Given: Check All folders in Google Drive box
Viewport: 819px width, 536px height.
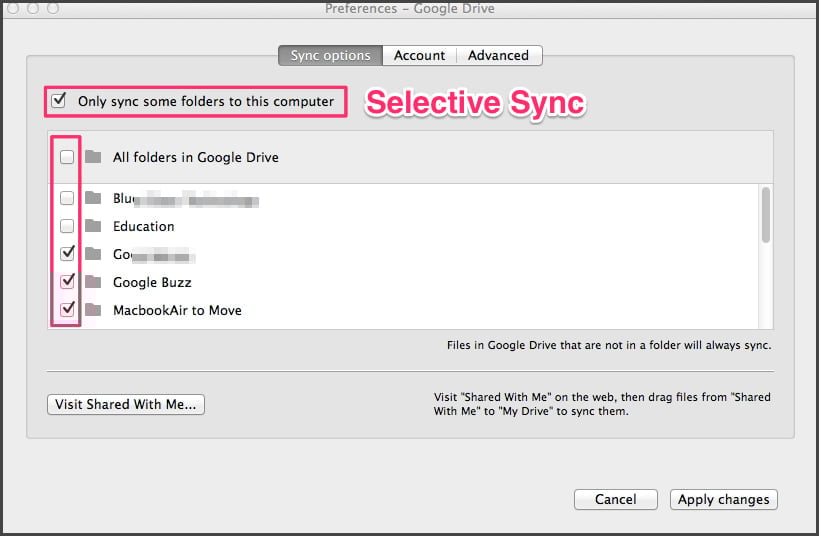Looking at the screenshot, I should point(67,157).
